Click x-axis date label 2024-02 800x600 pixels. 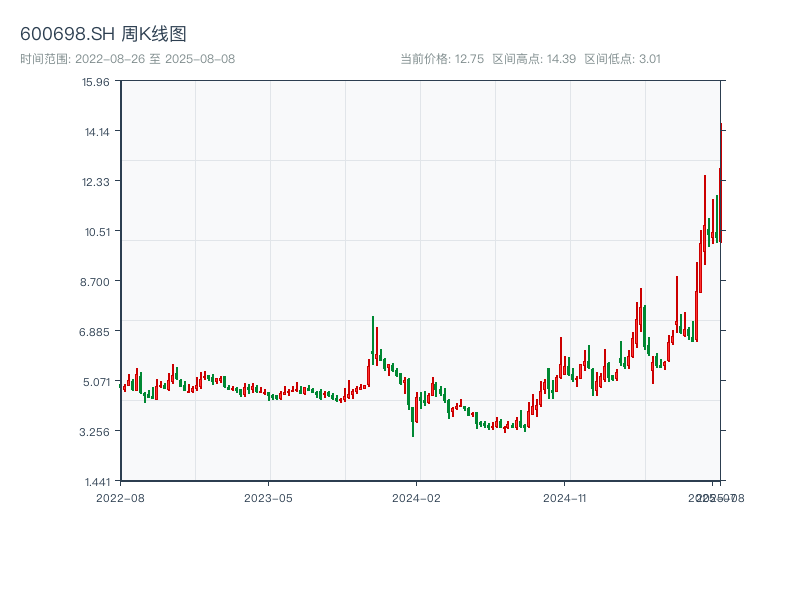(416, 498)
